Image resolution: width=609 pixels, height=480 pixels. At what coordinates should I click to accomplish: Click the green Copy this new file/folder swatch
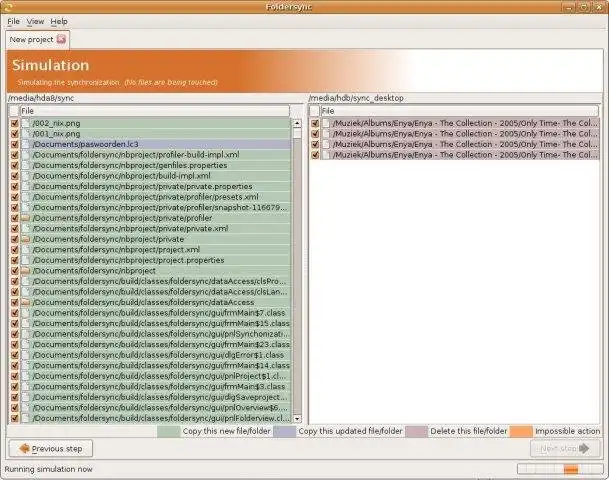coord(169,431)
